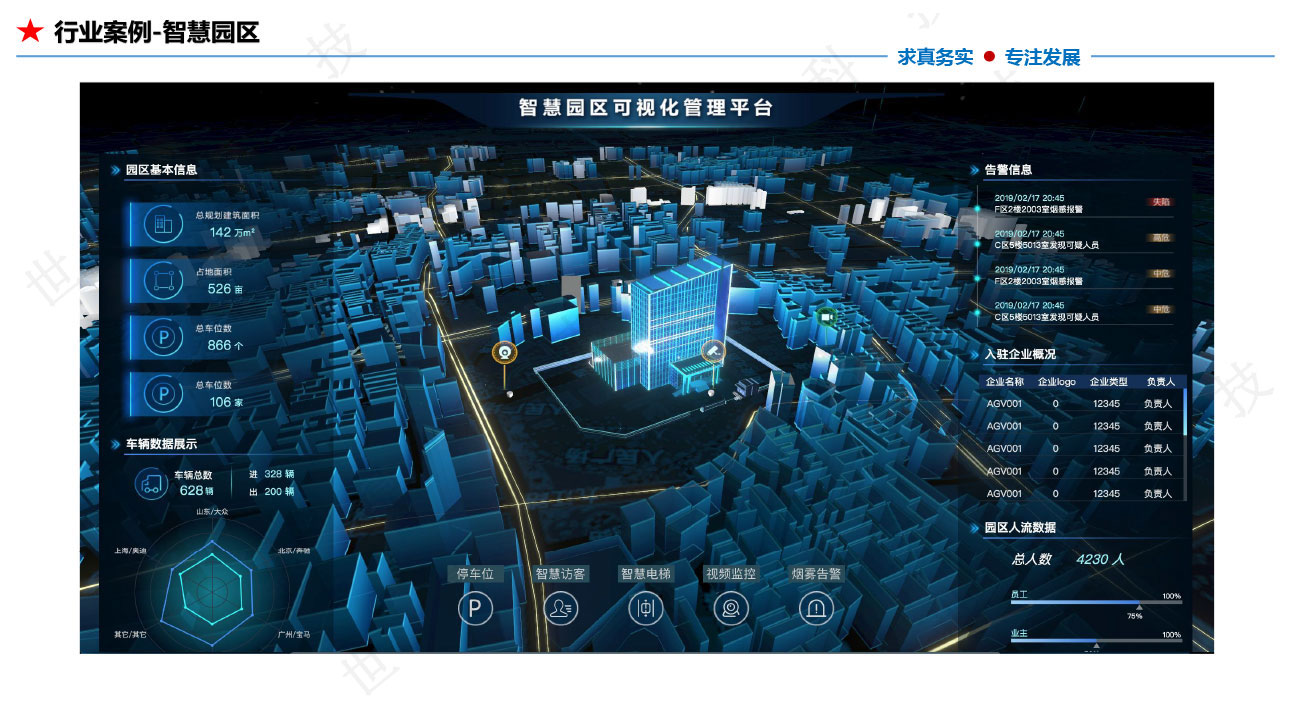Click the green camera marker on map
1300x710 pixels.
point(826,316)
